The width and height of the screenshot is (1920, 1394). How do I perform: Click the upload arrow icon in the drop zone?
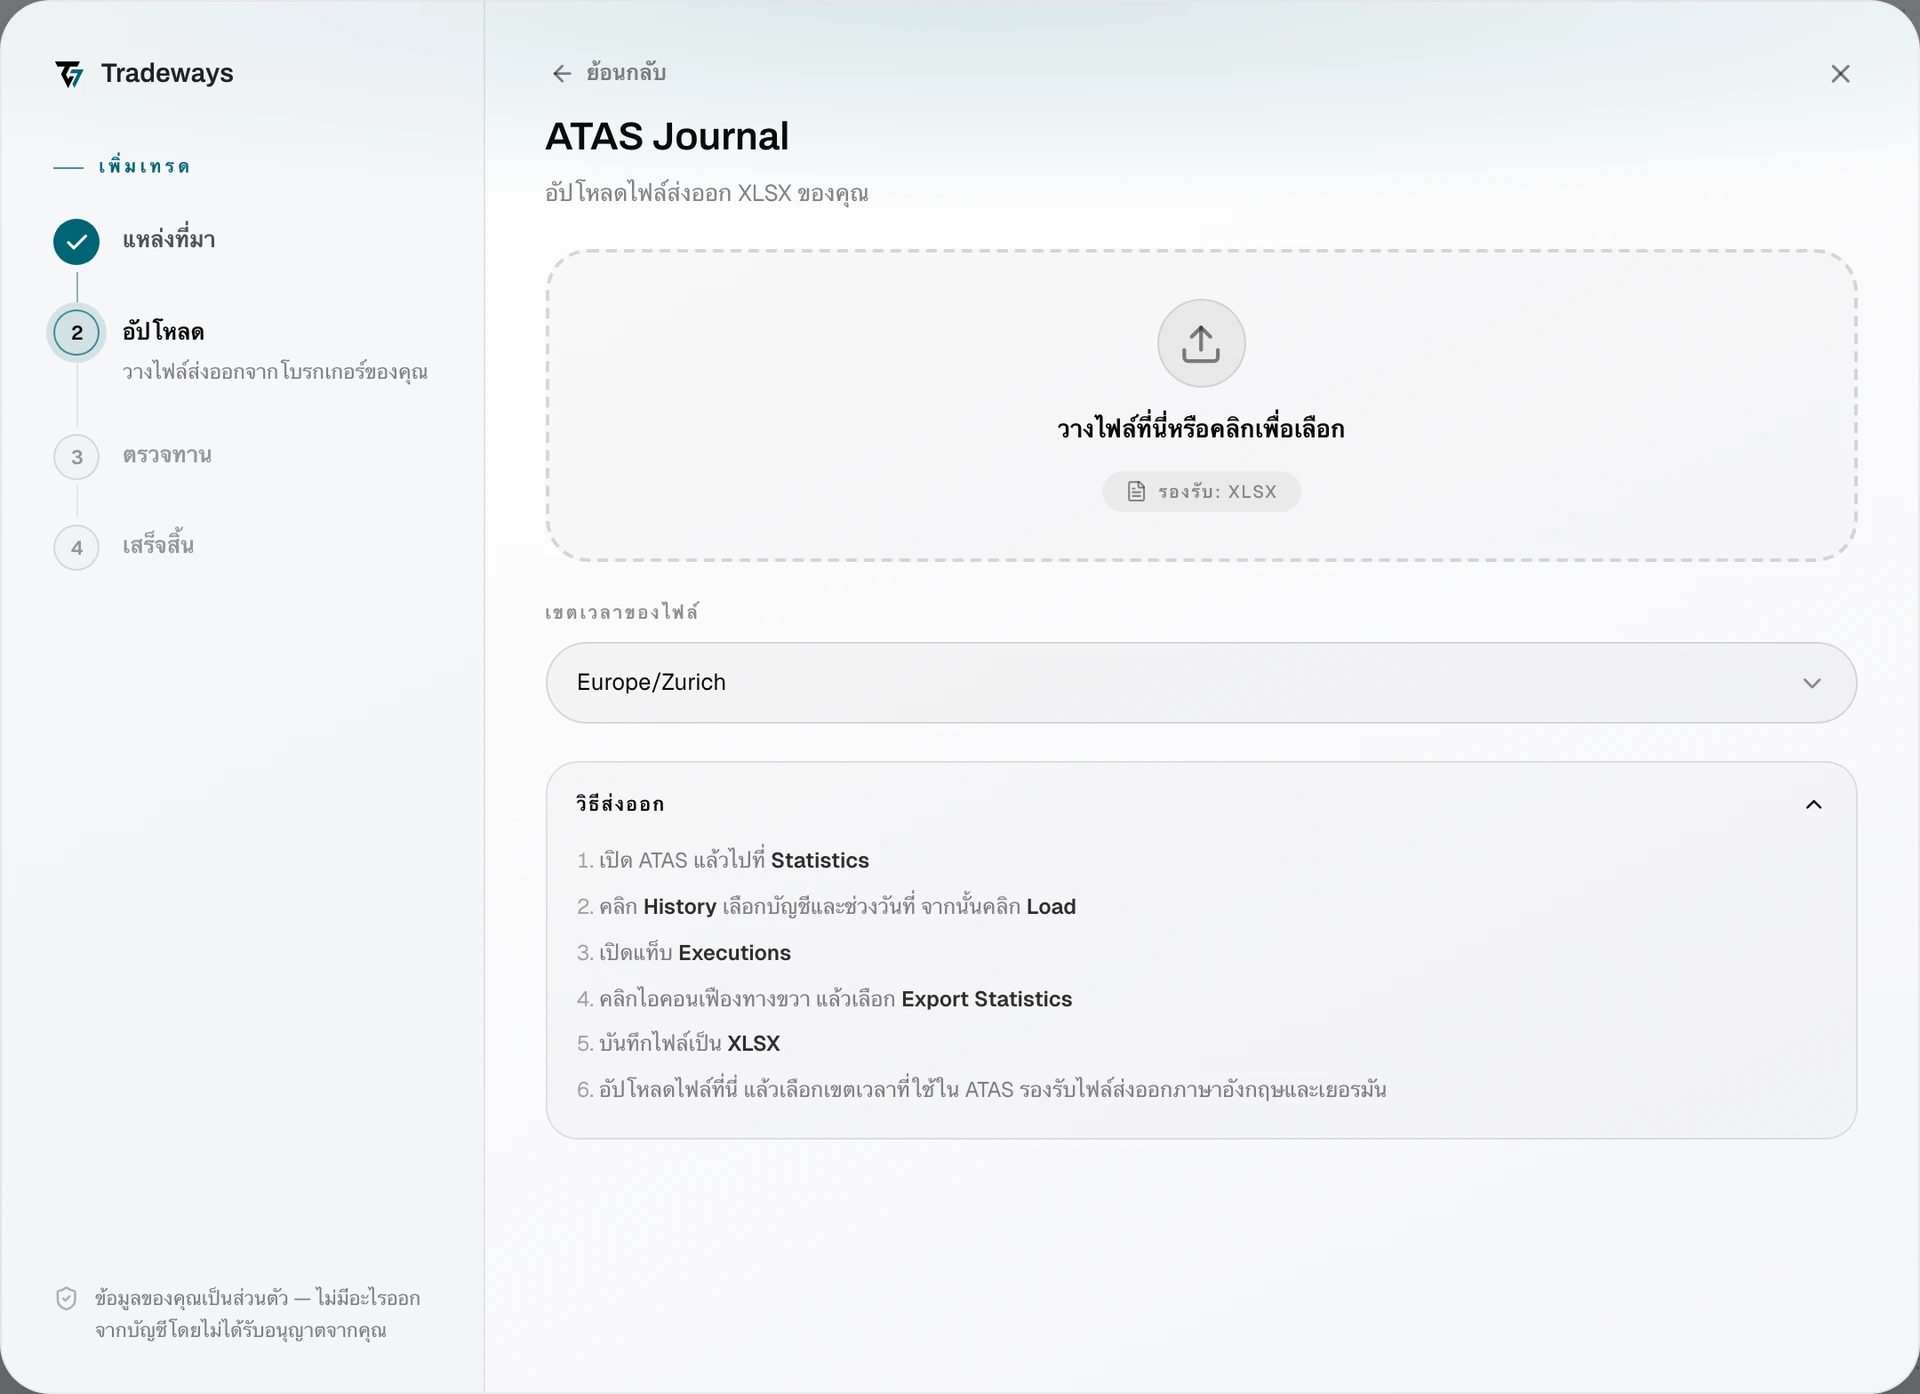point(1201,343)
